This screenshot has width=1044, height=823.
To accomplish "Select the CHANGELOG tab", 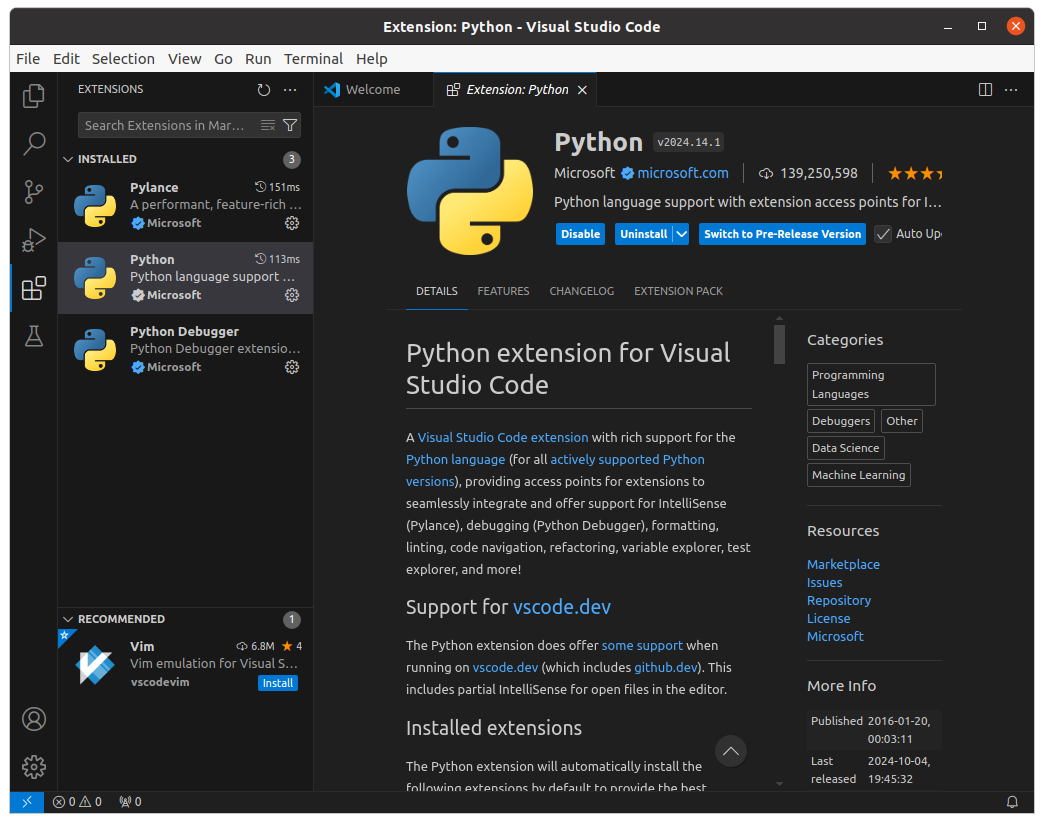I will [581, 292].
